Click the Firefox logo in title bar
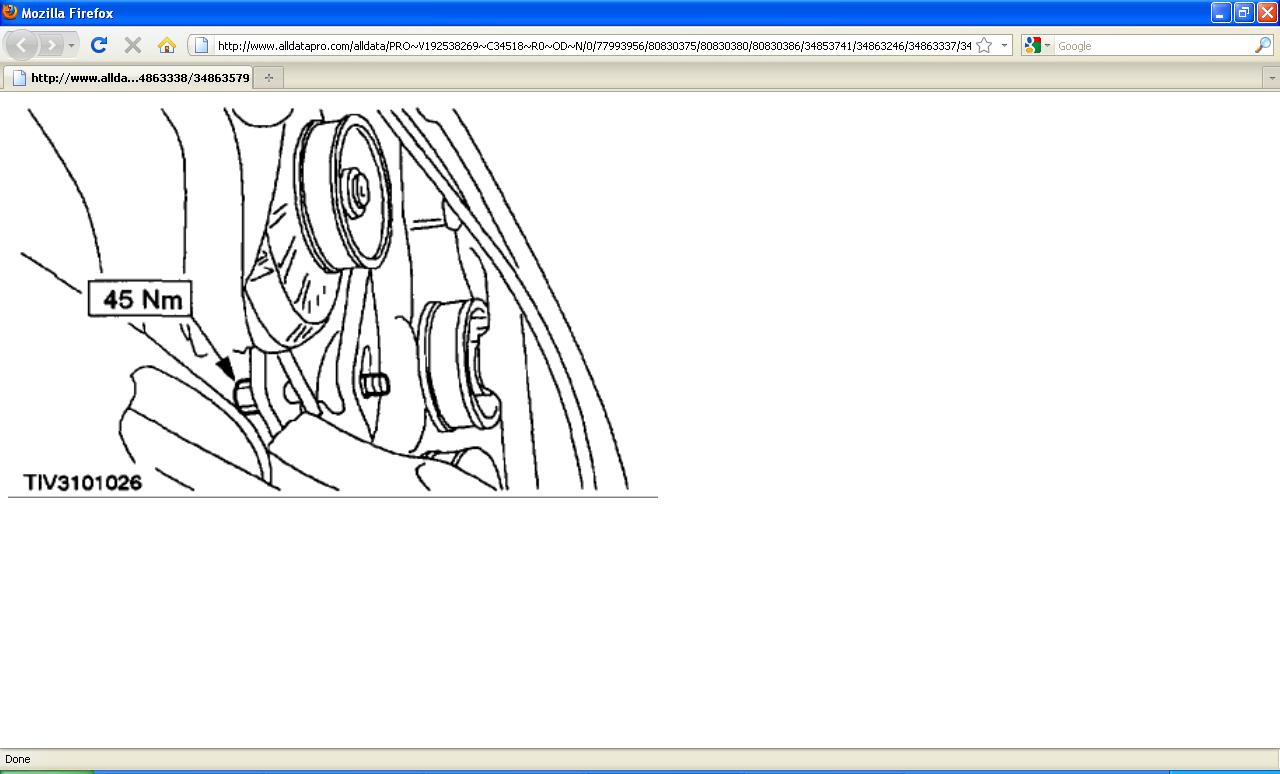 [x=10, y=12]
